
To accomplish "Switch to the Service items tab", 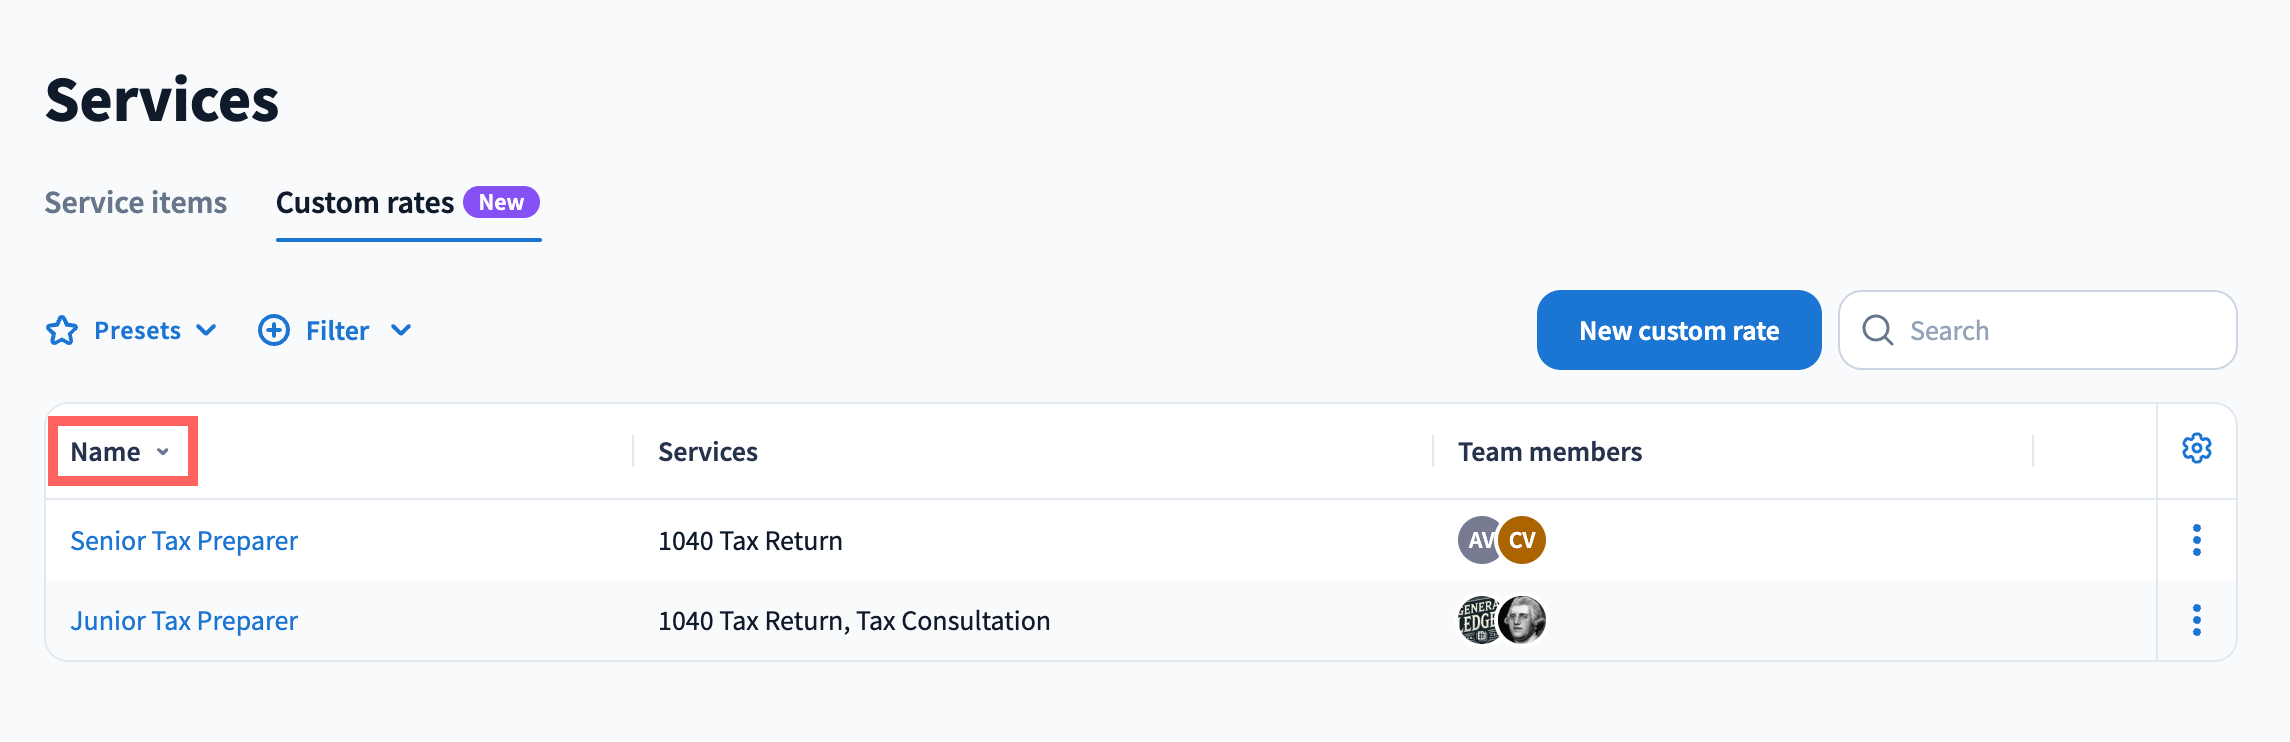I will (136, 203).
